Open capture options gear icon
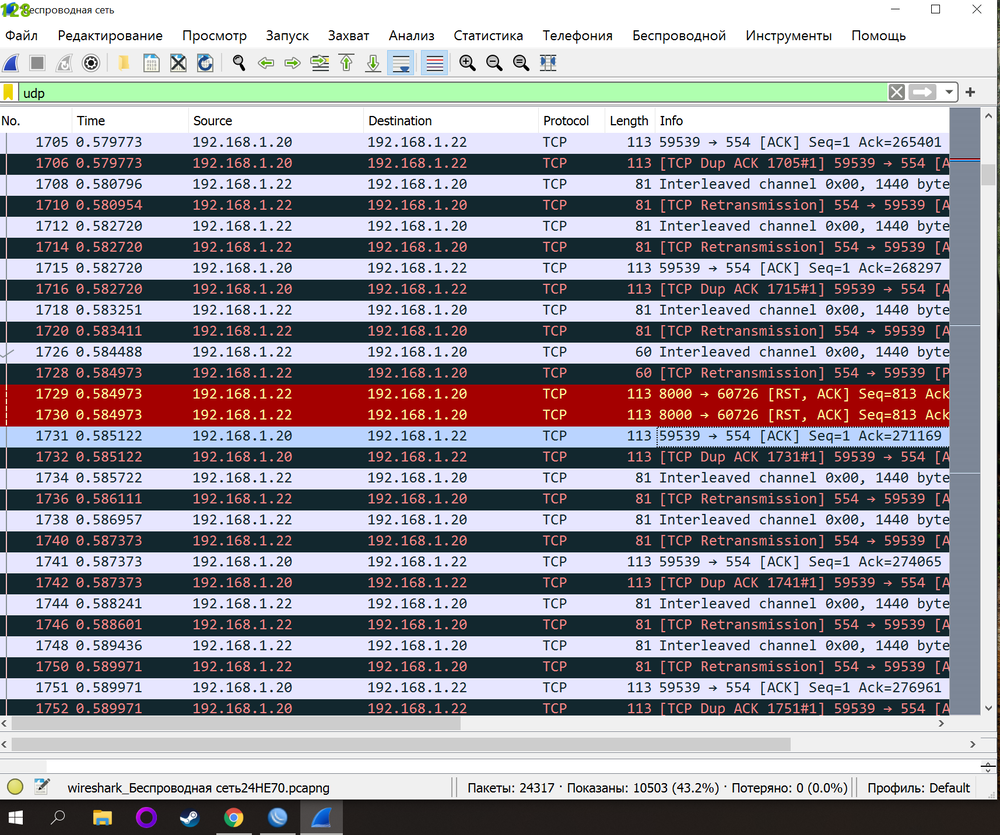 [91, 63]
